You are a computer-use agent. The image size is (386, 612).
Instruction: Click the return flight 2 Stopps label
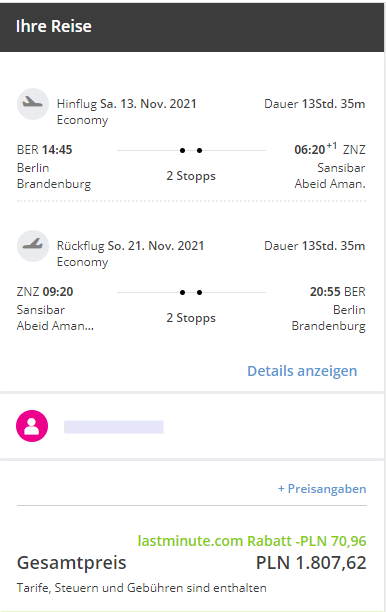191,318
